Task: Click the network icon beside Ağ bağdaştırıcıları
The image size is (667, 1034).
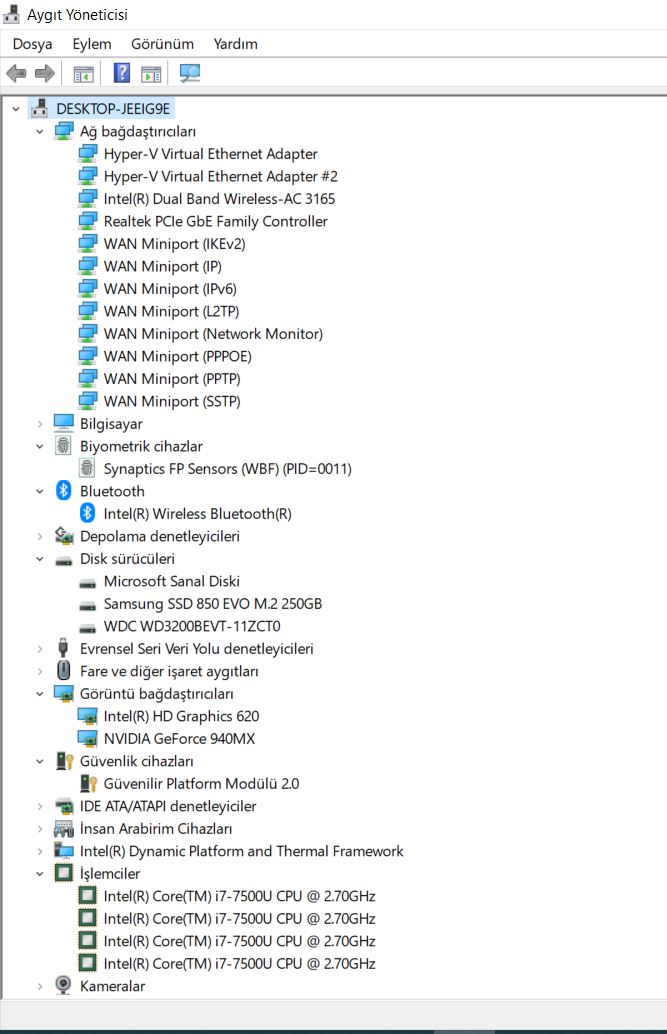Action: [63, 131]
